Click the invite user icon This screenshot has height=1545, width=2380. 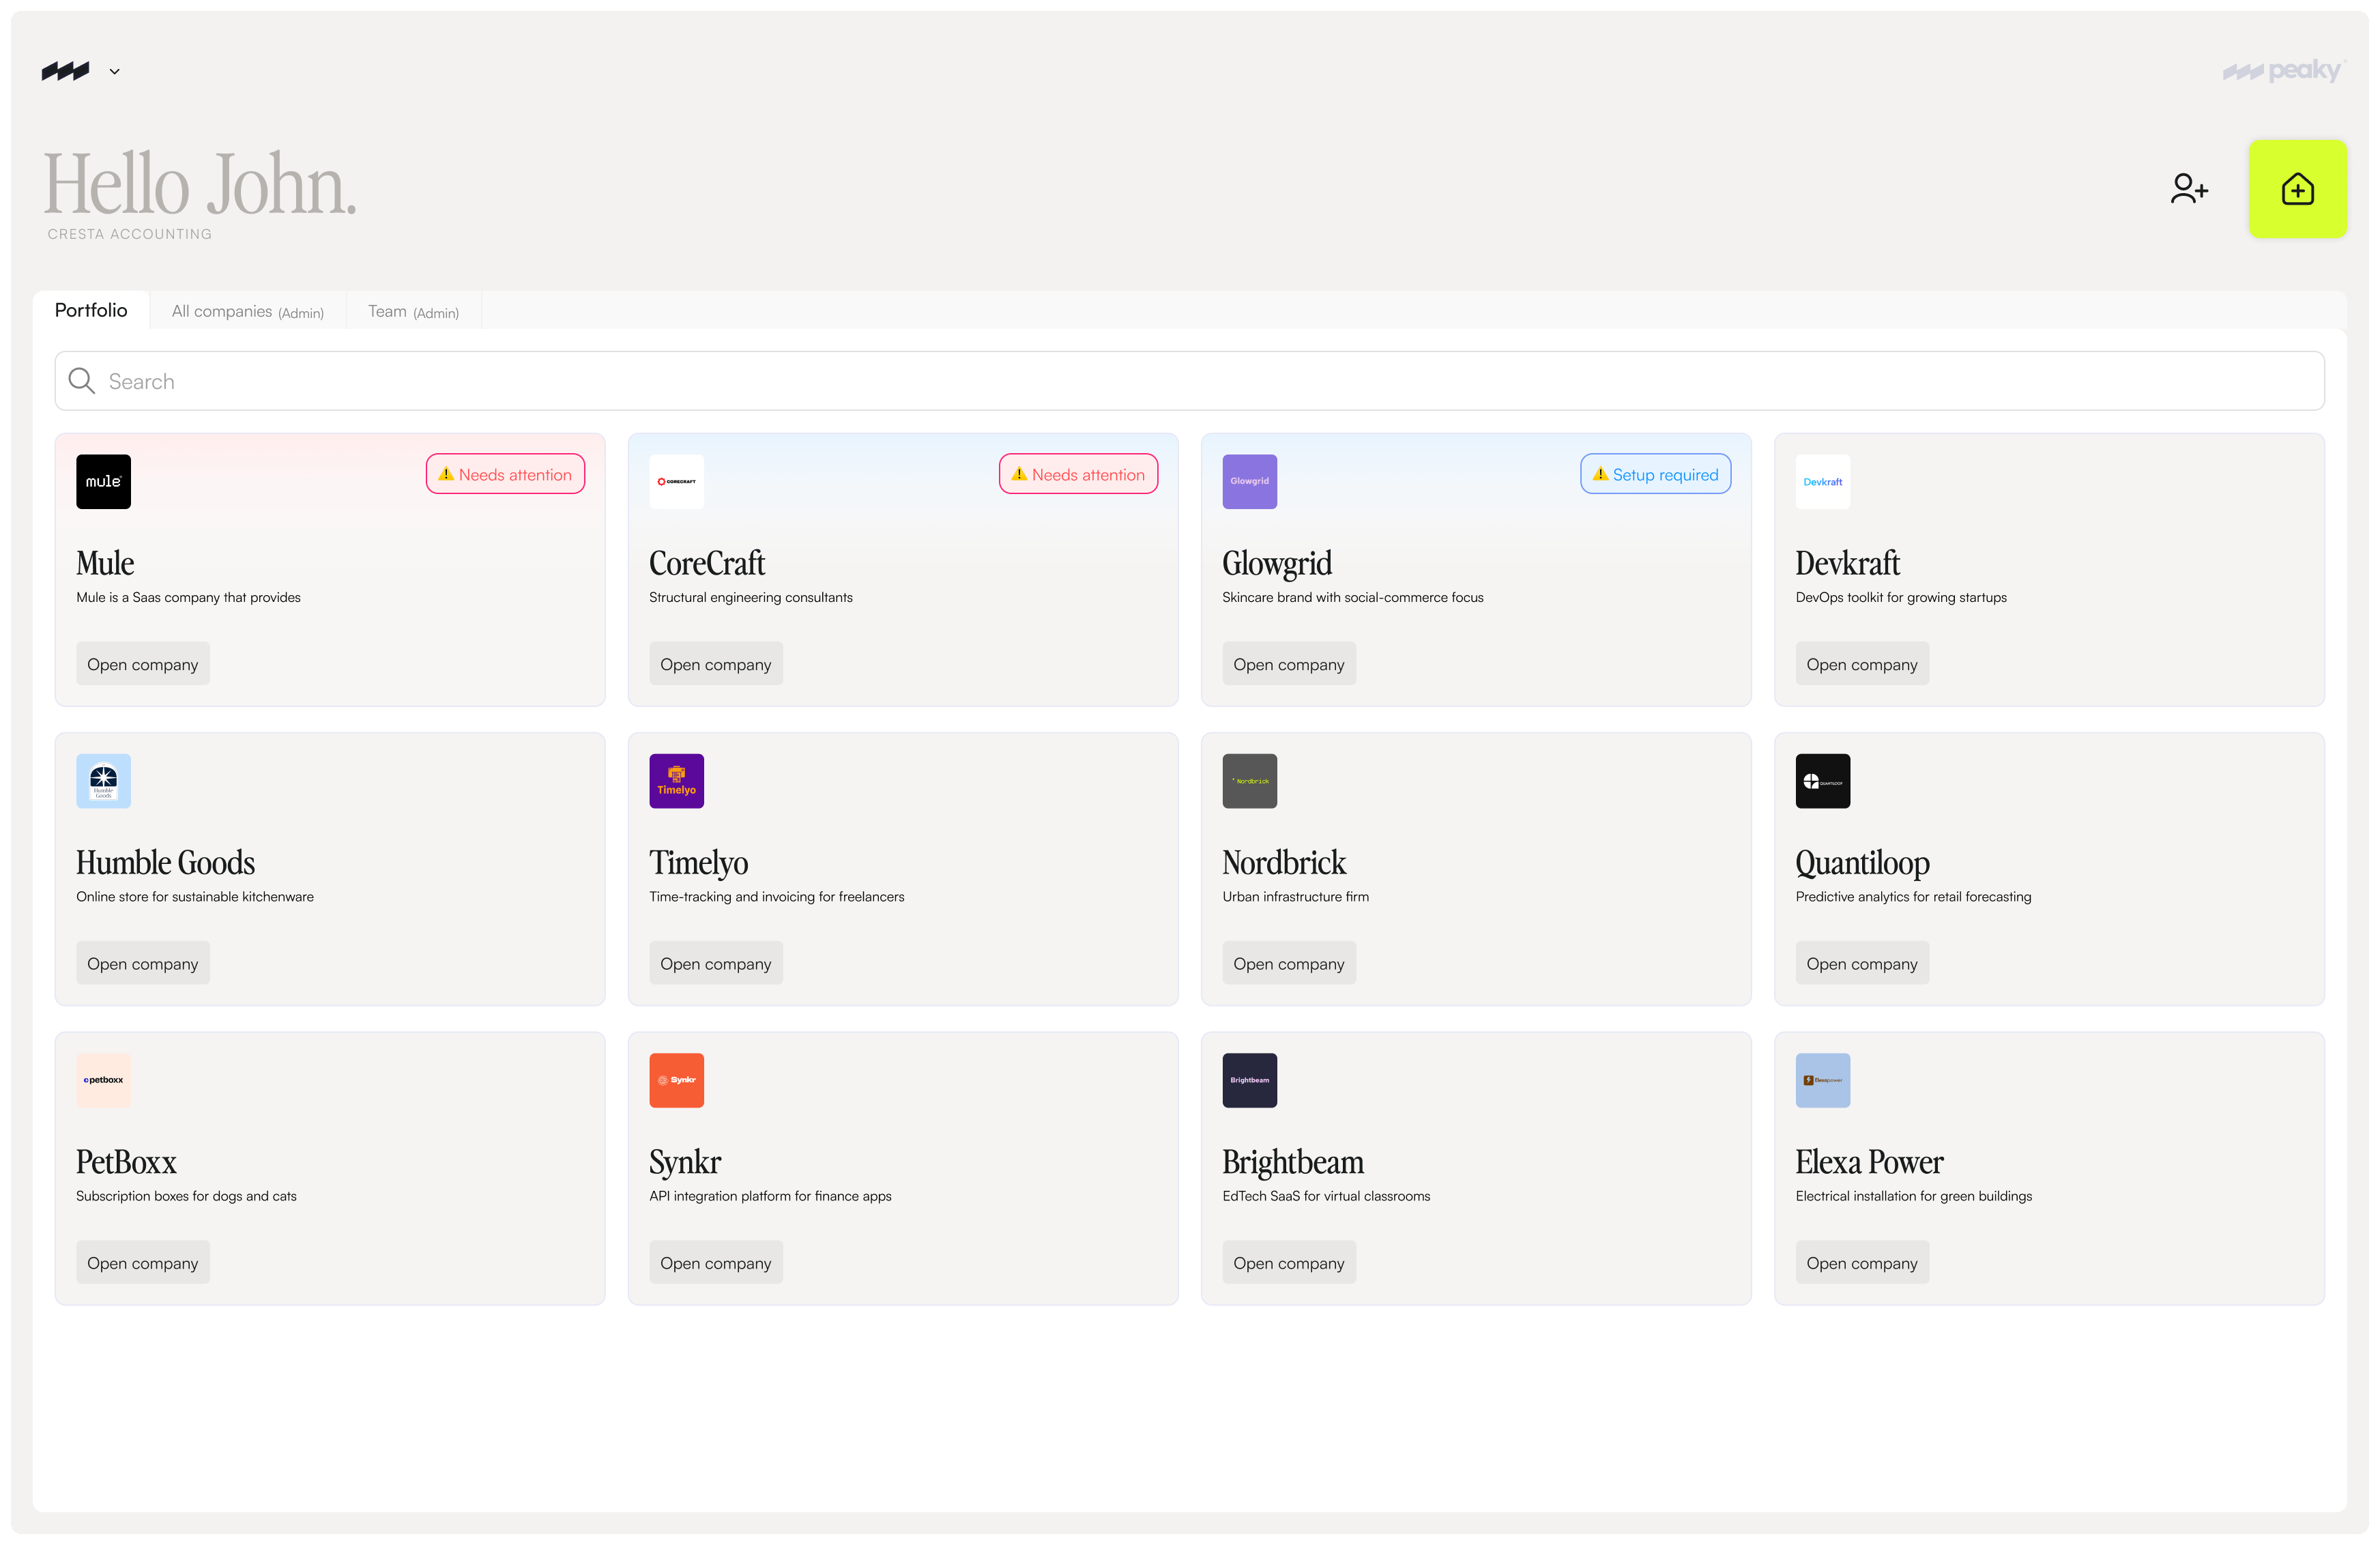(x=2189, y=188)
